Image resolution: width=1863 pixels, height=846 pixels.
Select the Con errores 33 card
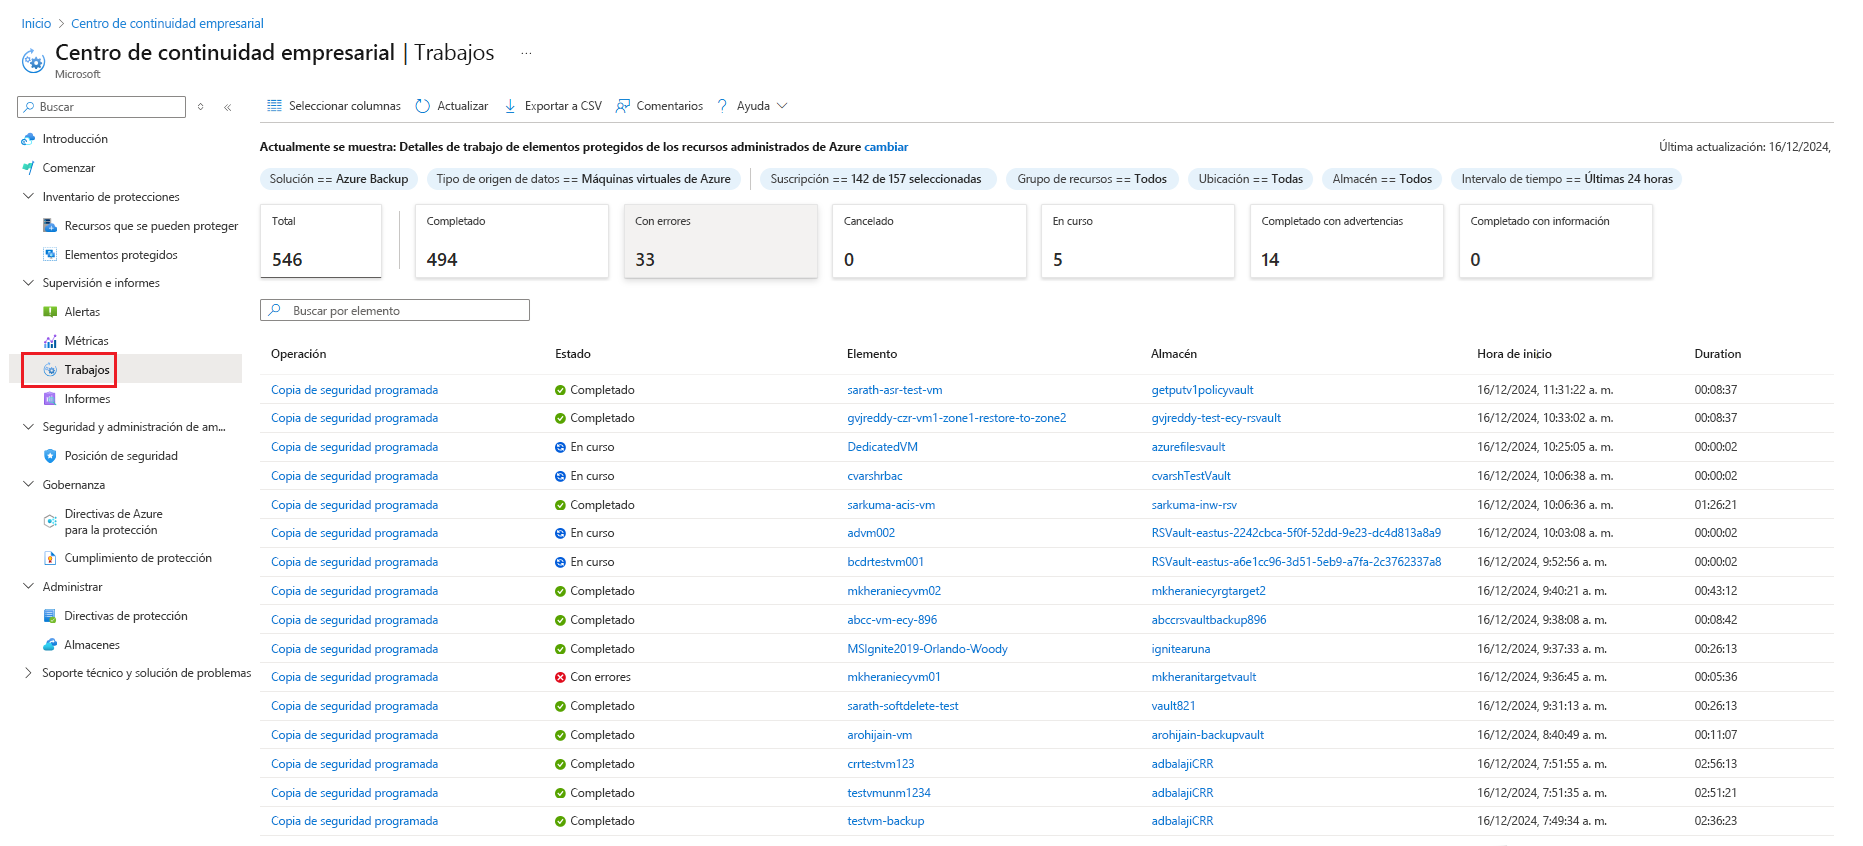point(721,241)
